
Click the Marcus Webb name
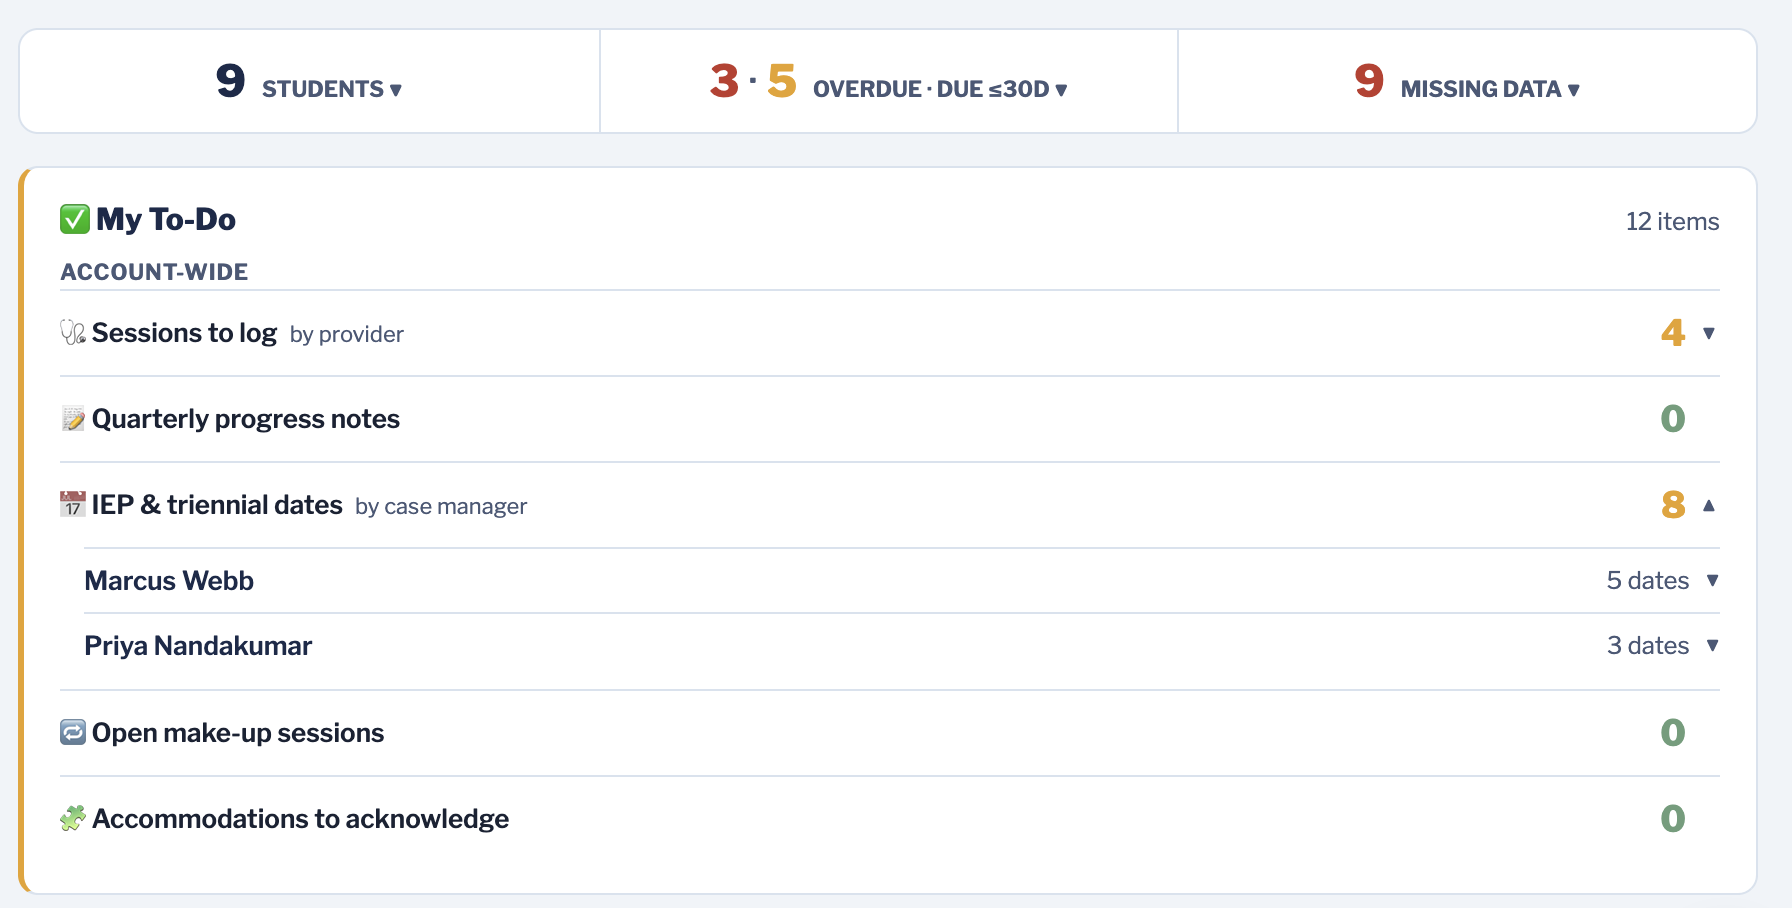pyautogui.click(x=169, y=581)
